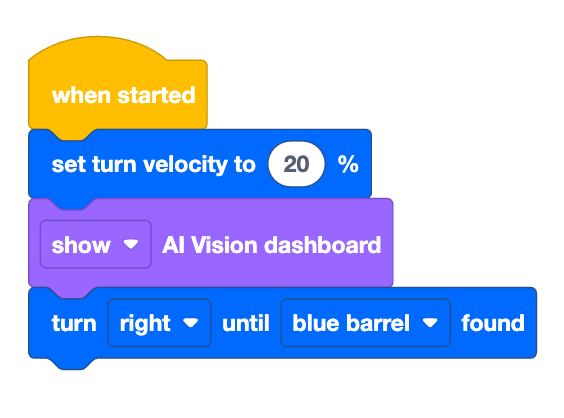Open the show option dropdown

tap(96, 245)
